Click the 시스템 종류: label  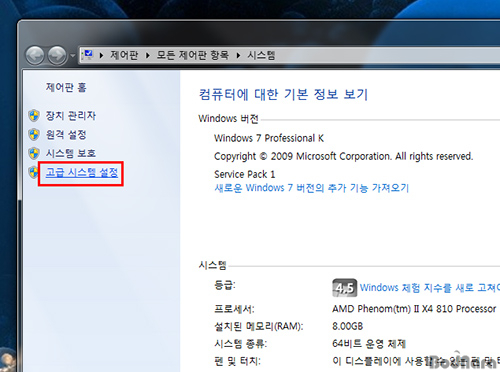241,344
